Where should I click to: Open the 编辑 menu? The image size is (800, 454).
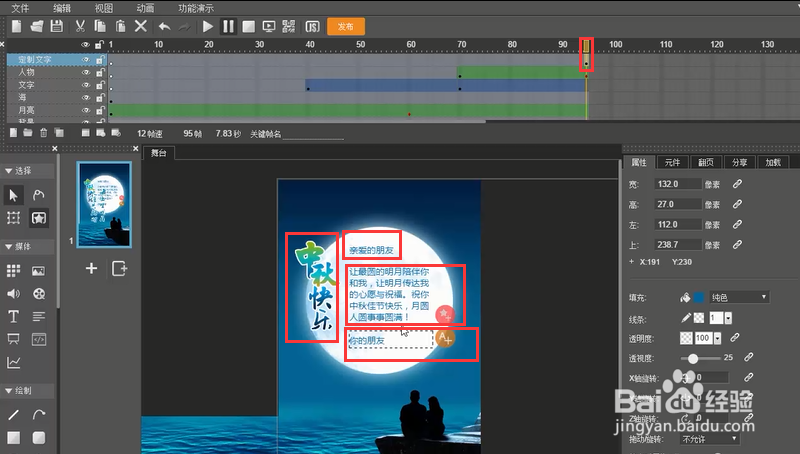click(62, 8)
